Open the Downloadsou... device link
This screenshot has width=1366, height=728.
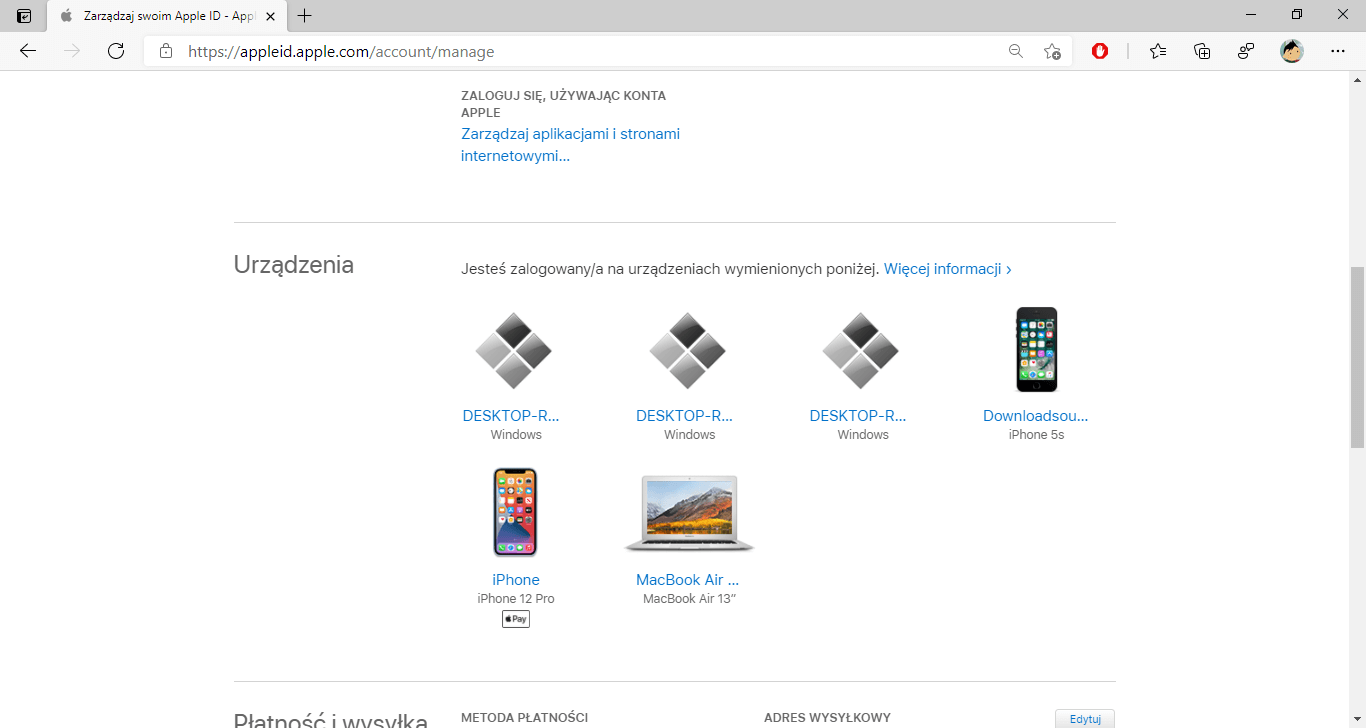point(1036,416)
